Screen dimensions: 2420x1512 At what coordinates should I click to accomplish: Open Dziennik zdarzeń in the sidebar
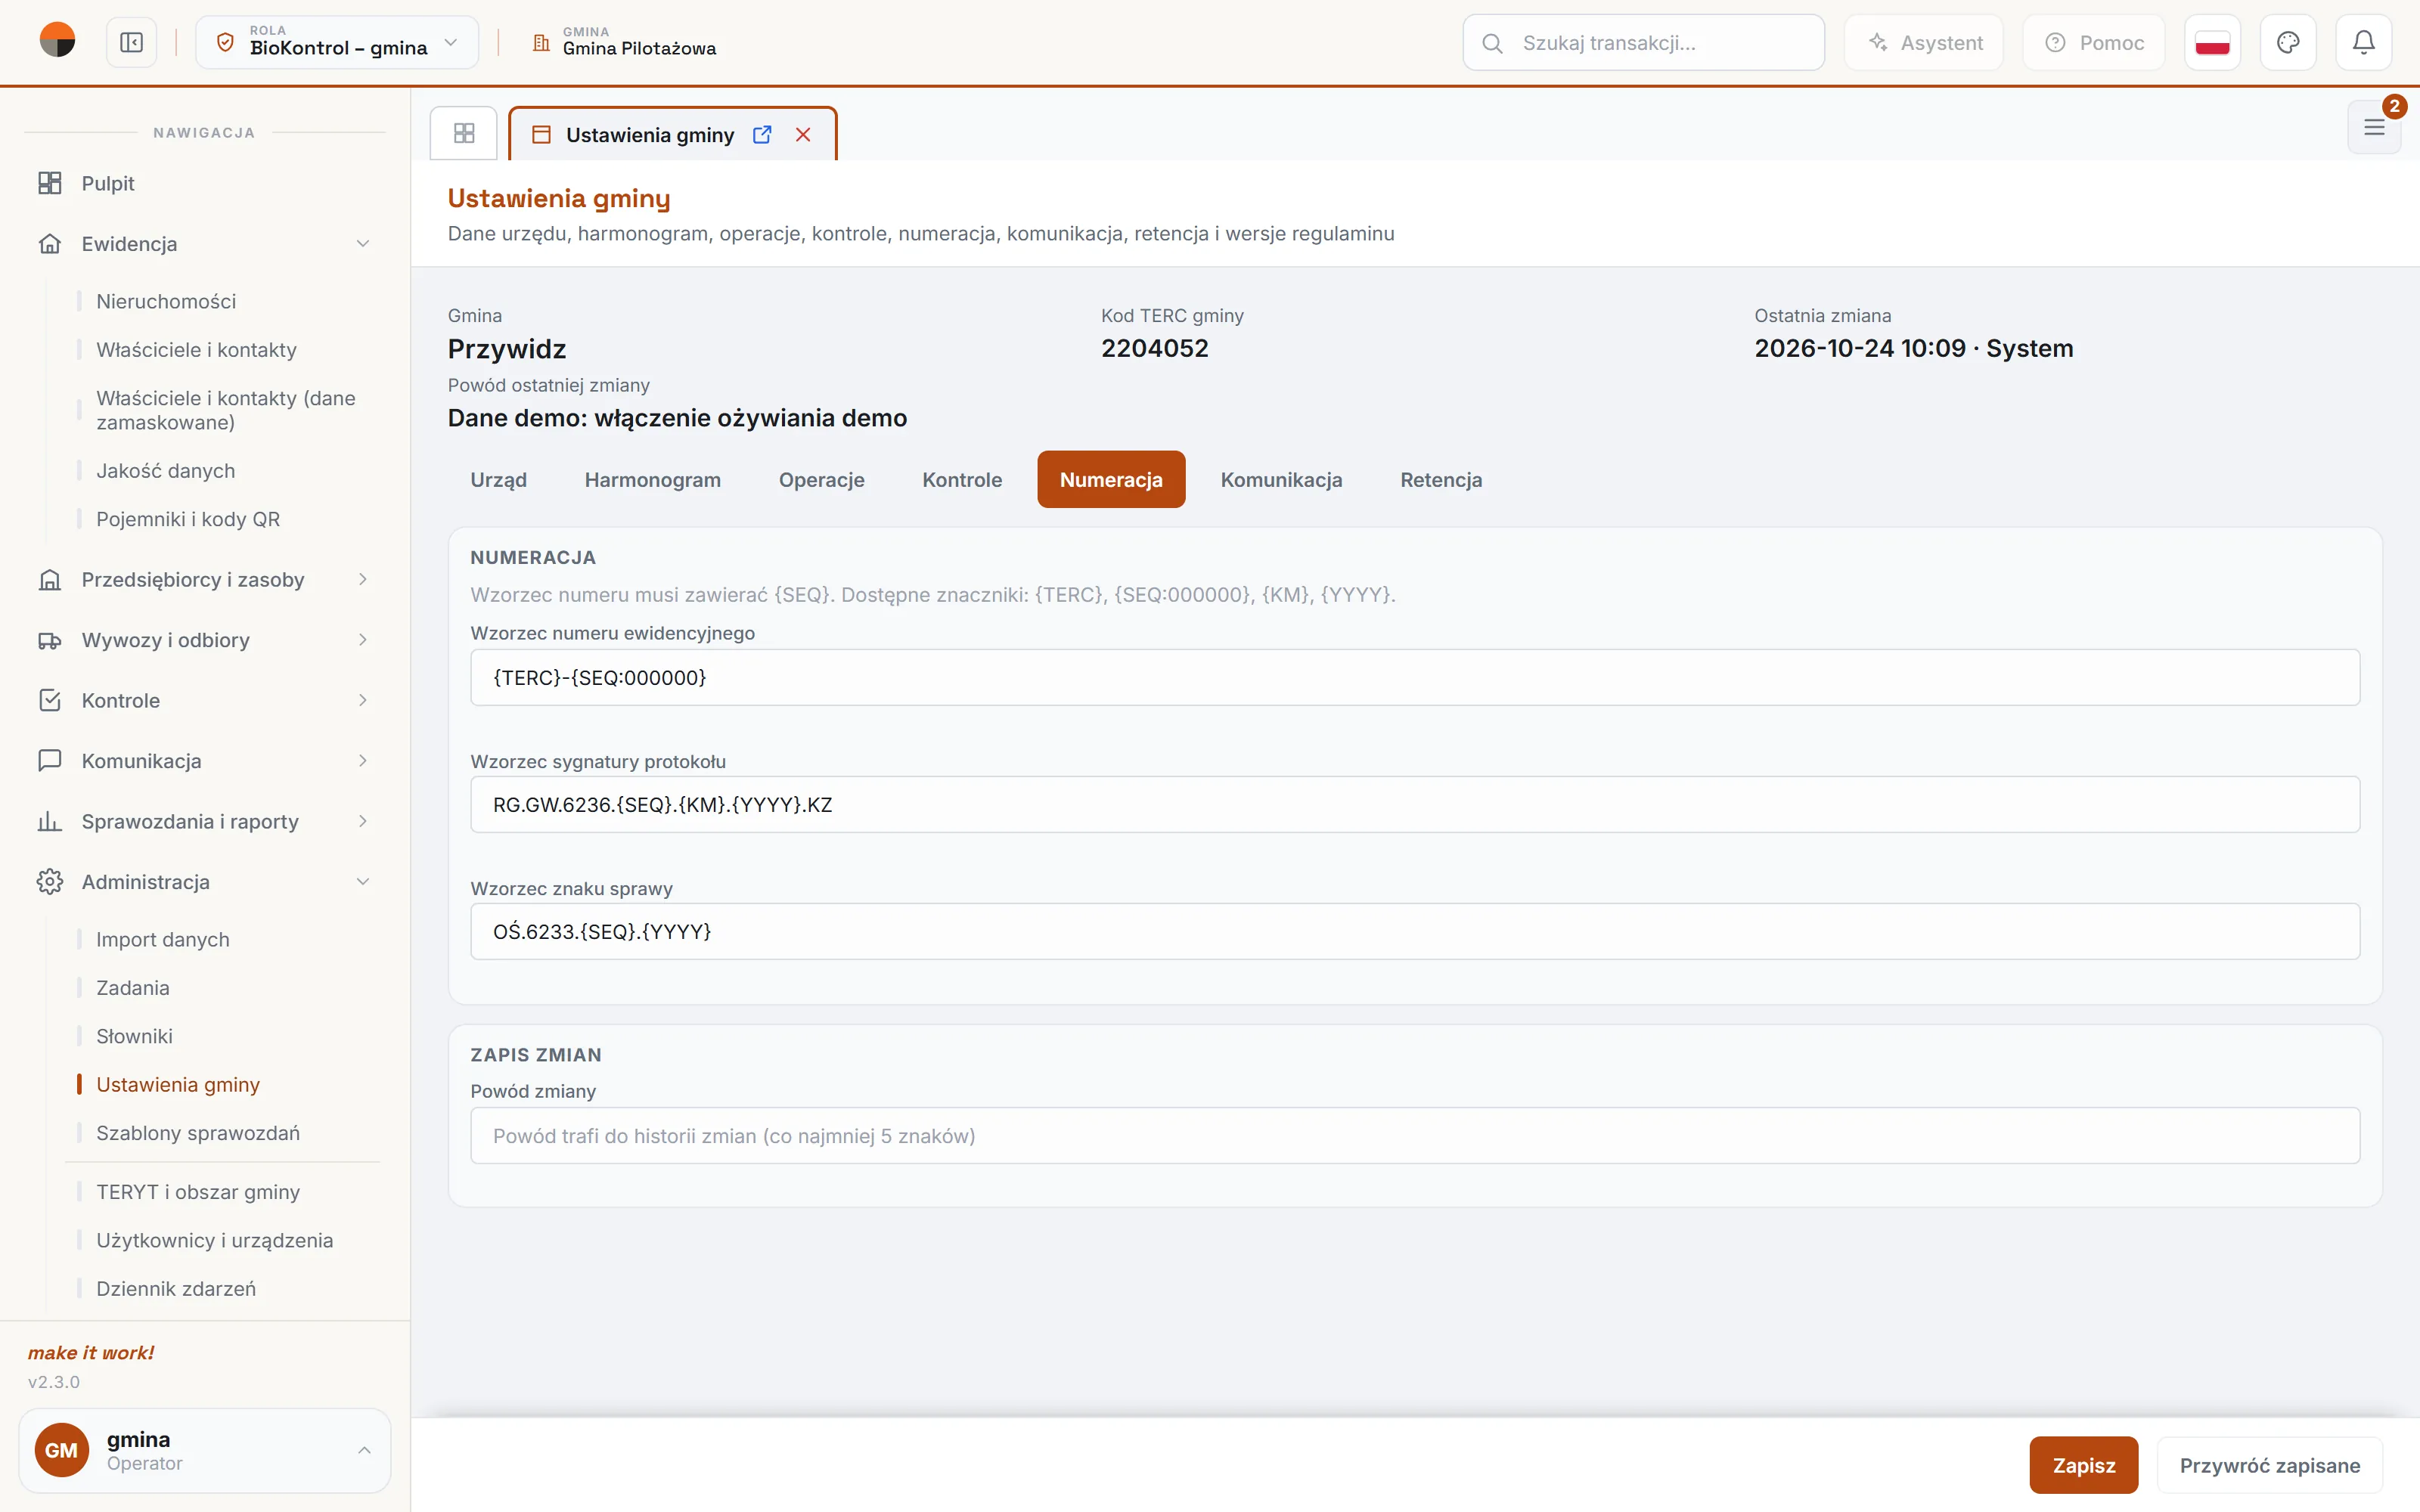[x=176, y=1288]
